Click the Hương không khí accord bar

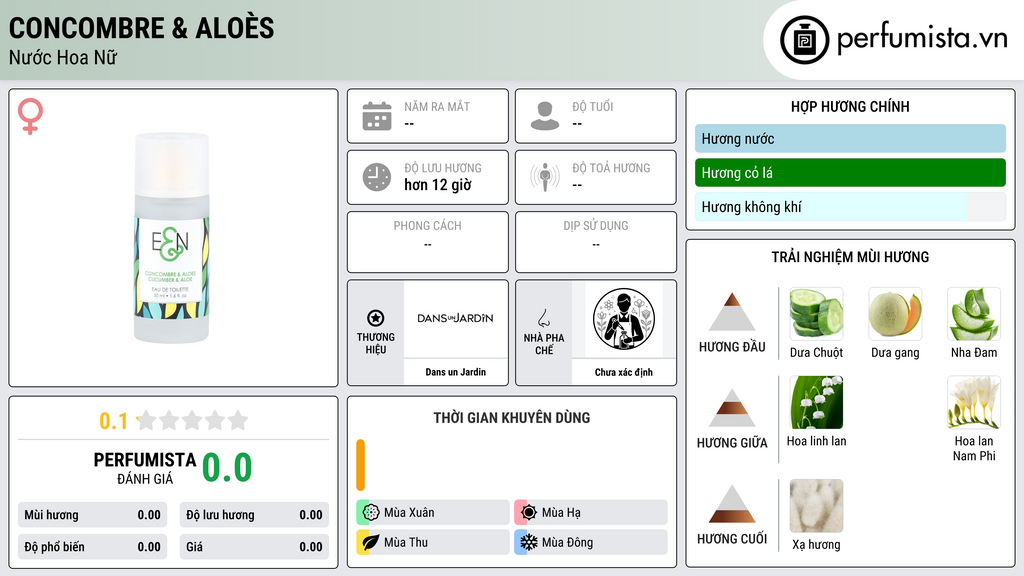(850, 206)
